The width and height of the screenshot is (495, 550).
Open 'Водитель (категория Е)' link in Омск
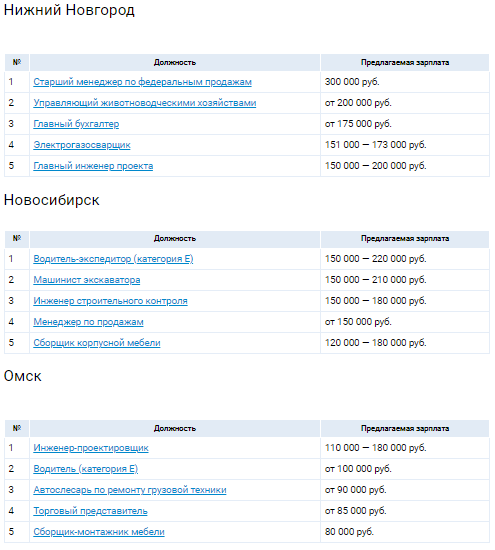tap(86, 469)
